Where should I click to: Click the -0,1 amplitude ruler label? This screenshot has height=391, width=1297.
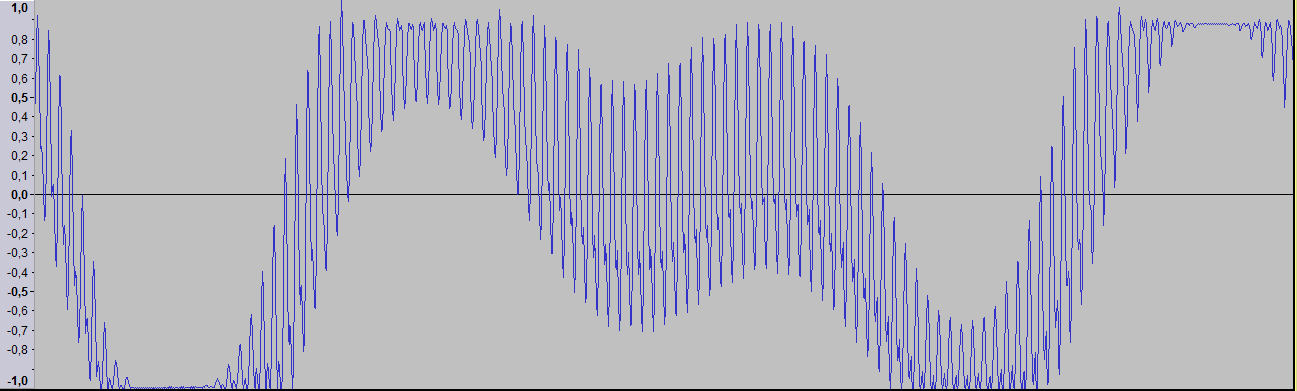(x=18, y=214)
